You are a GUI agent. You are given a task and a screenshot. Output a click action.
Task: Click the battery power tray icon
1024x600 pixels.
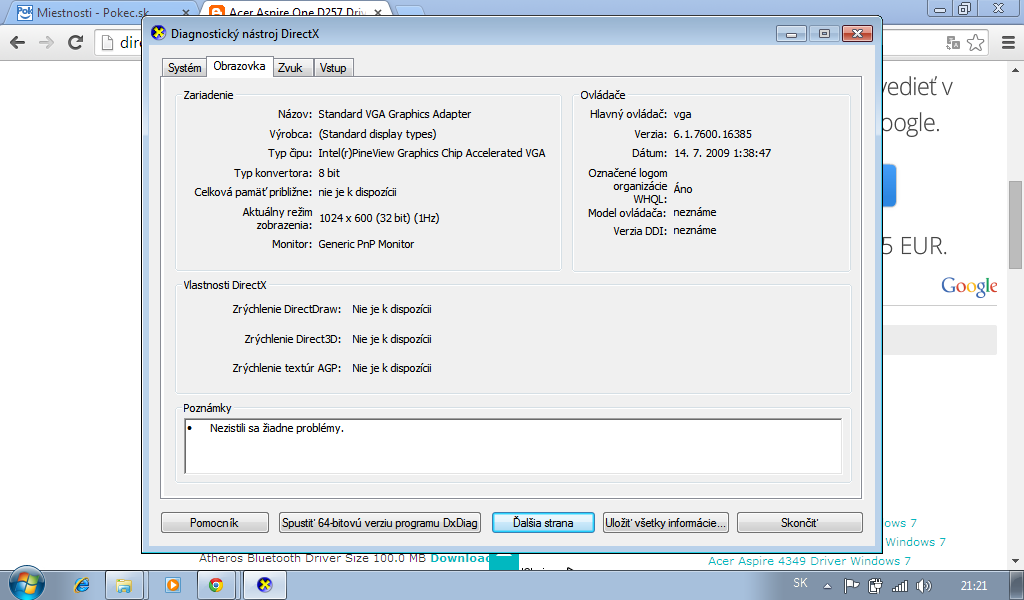click(875, 586)
